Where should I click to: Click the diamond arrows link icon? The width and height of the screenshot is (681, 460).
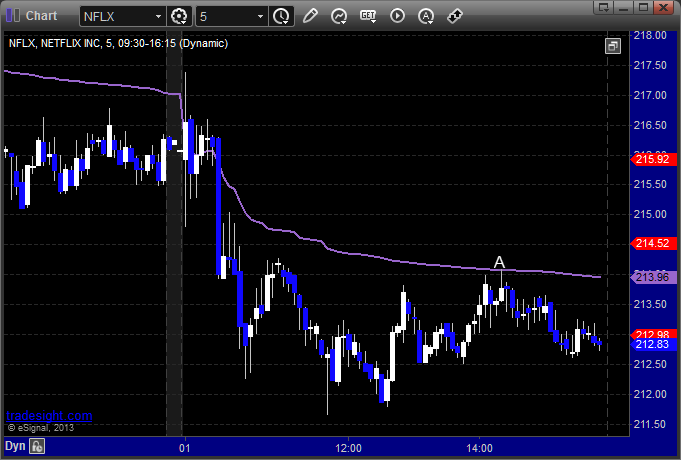pos(455,17)
